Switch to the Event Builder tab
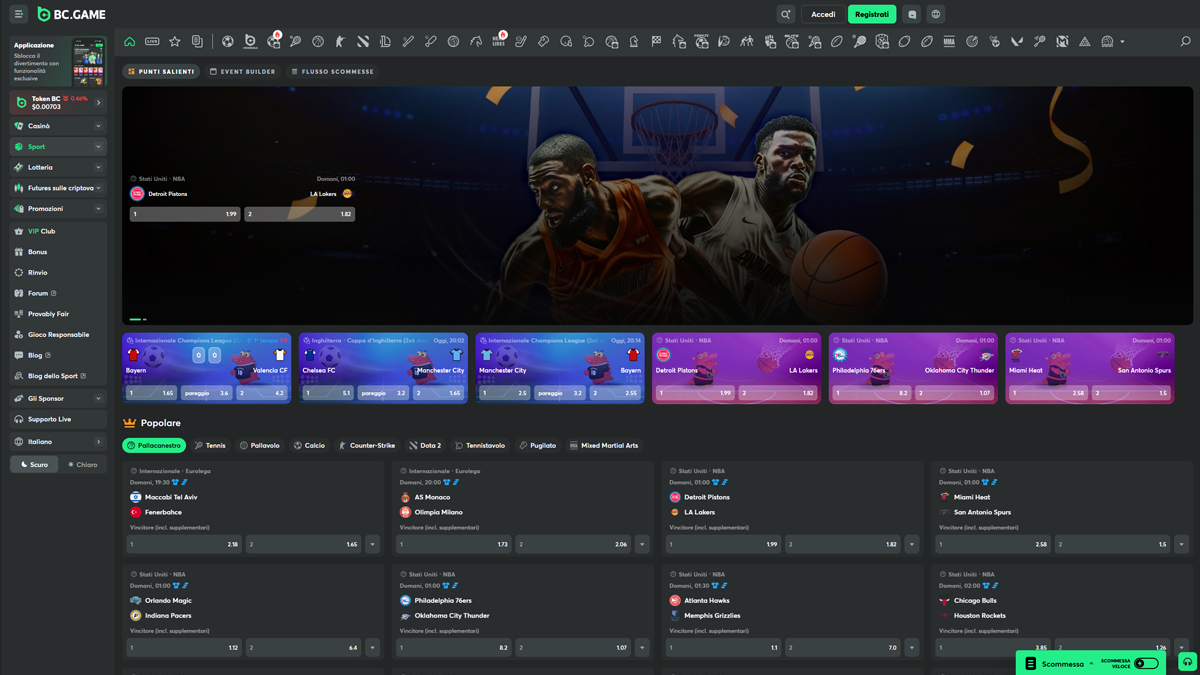Screen dimensions: 1200x675 pos(242,72)
